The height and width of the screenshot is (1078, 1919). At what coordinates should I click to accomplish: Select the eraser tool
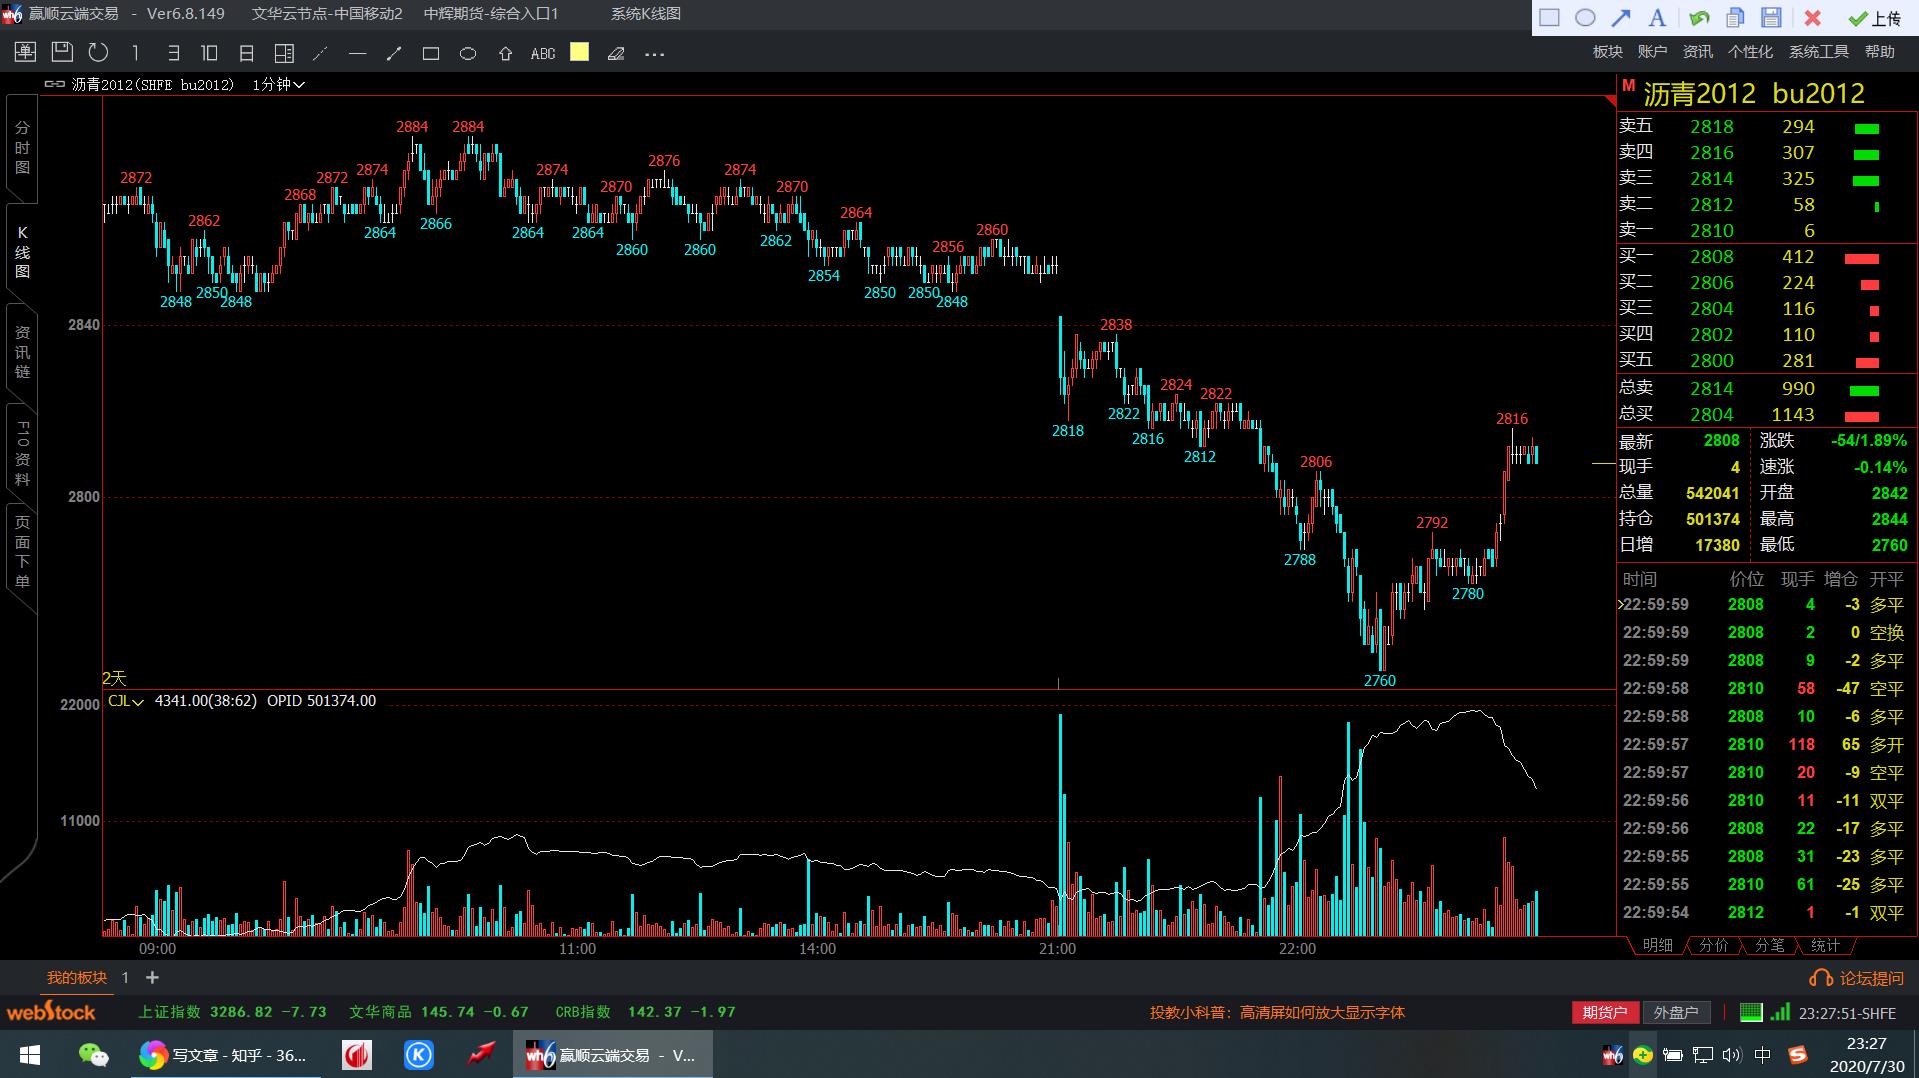coord(616,54)
